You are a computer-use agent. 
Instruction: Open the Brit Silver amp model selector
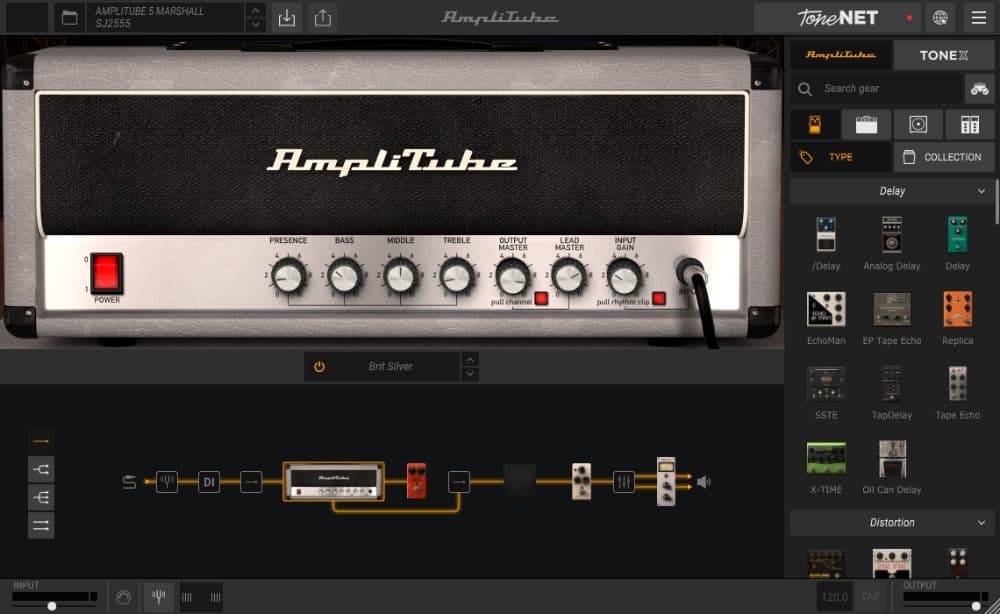(391, 367)
